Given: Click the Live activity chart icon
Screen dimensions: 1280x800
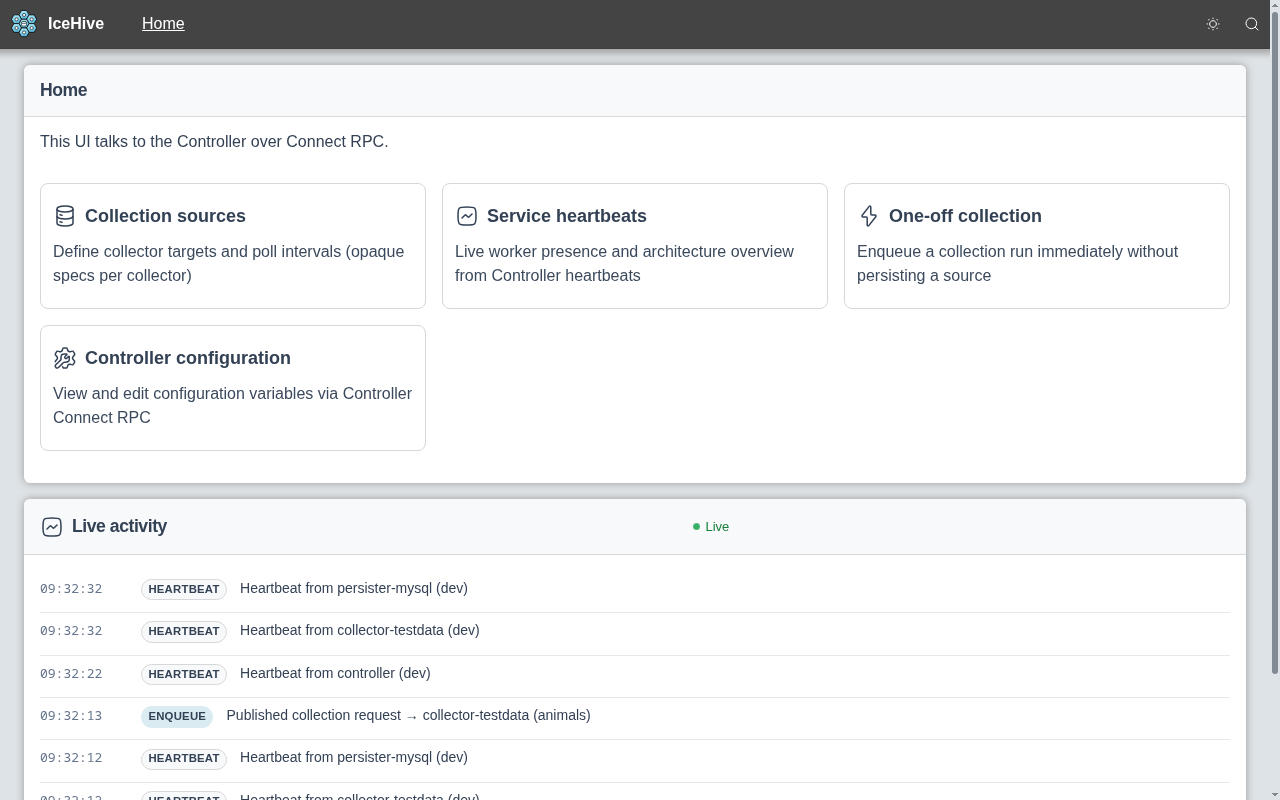Looking at the screenshot, I should pos(52,527).
